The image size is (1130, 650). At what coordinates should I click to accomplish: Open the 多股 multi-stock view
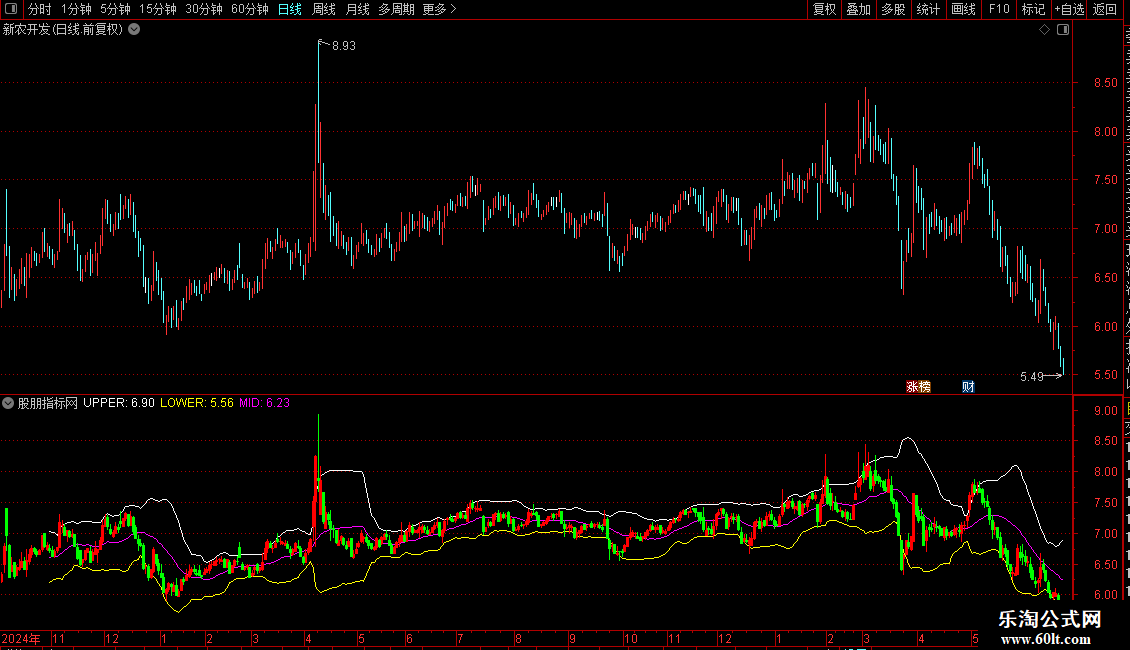(894, 9)
